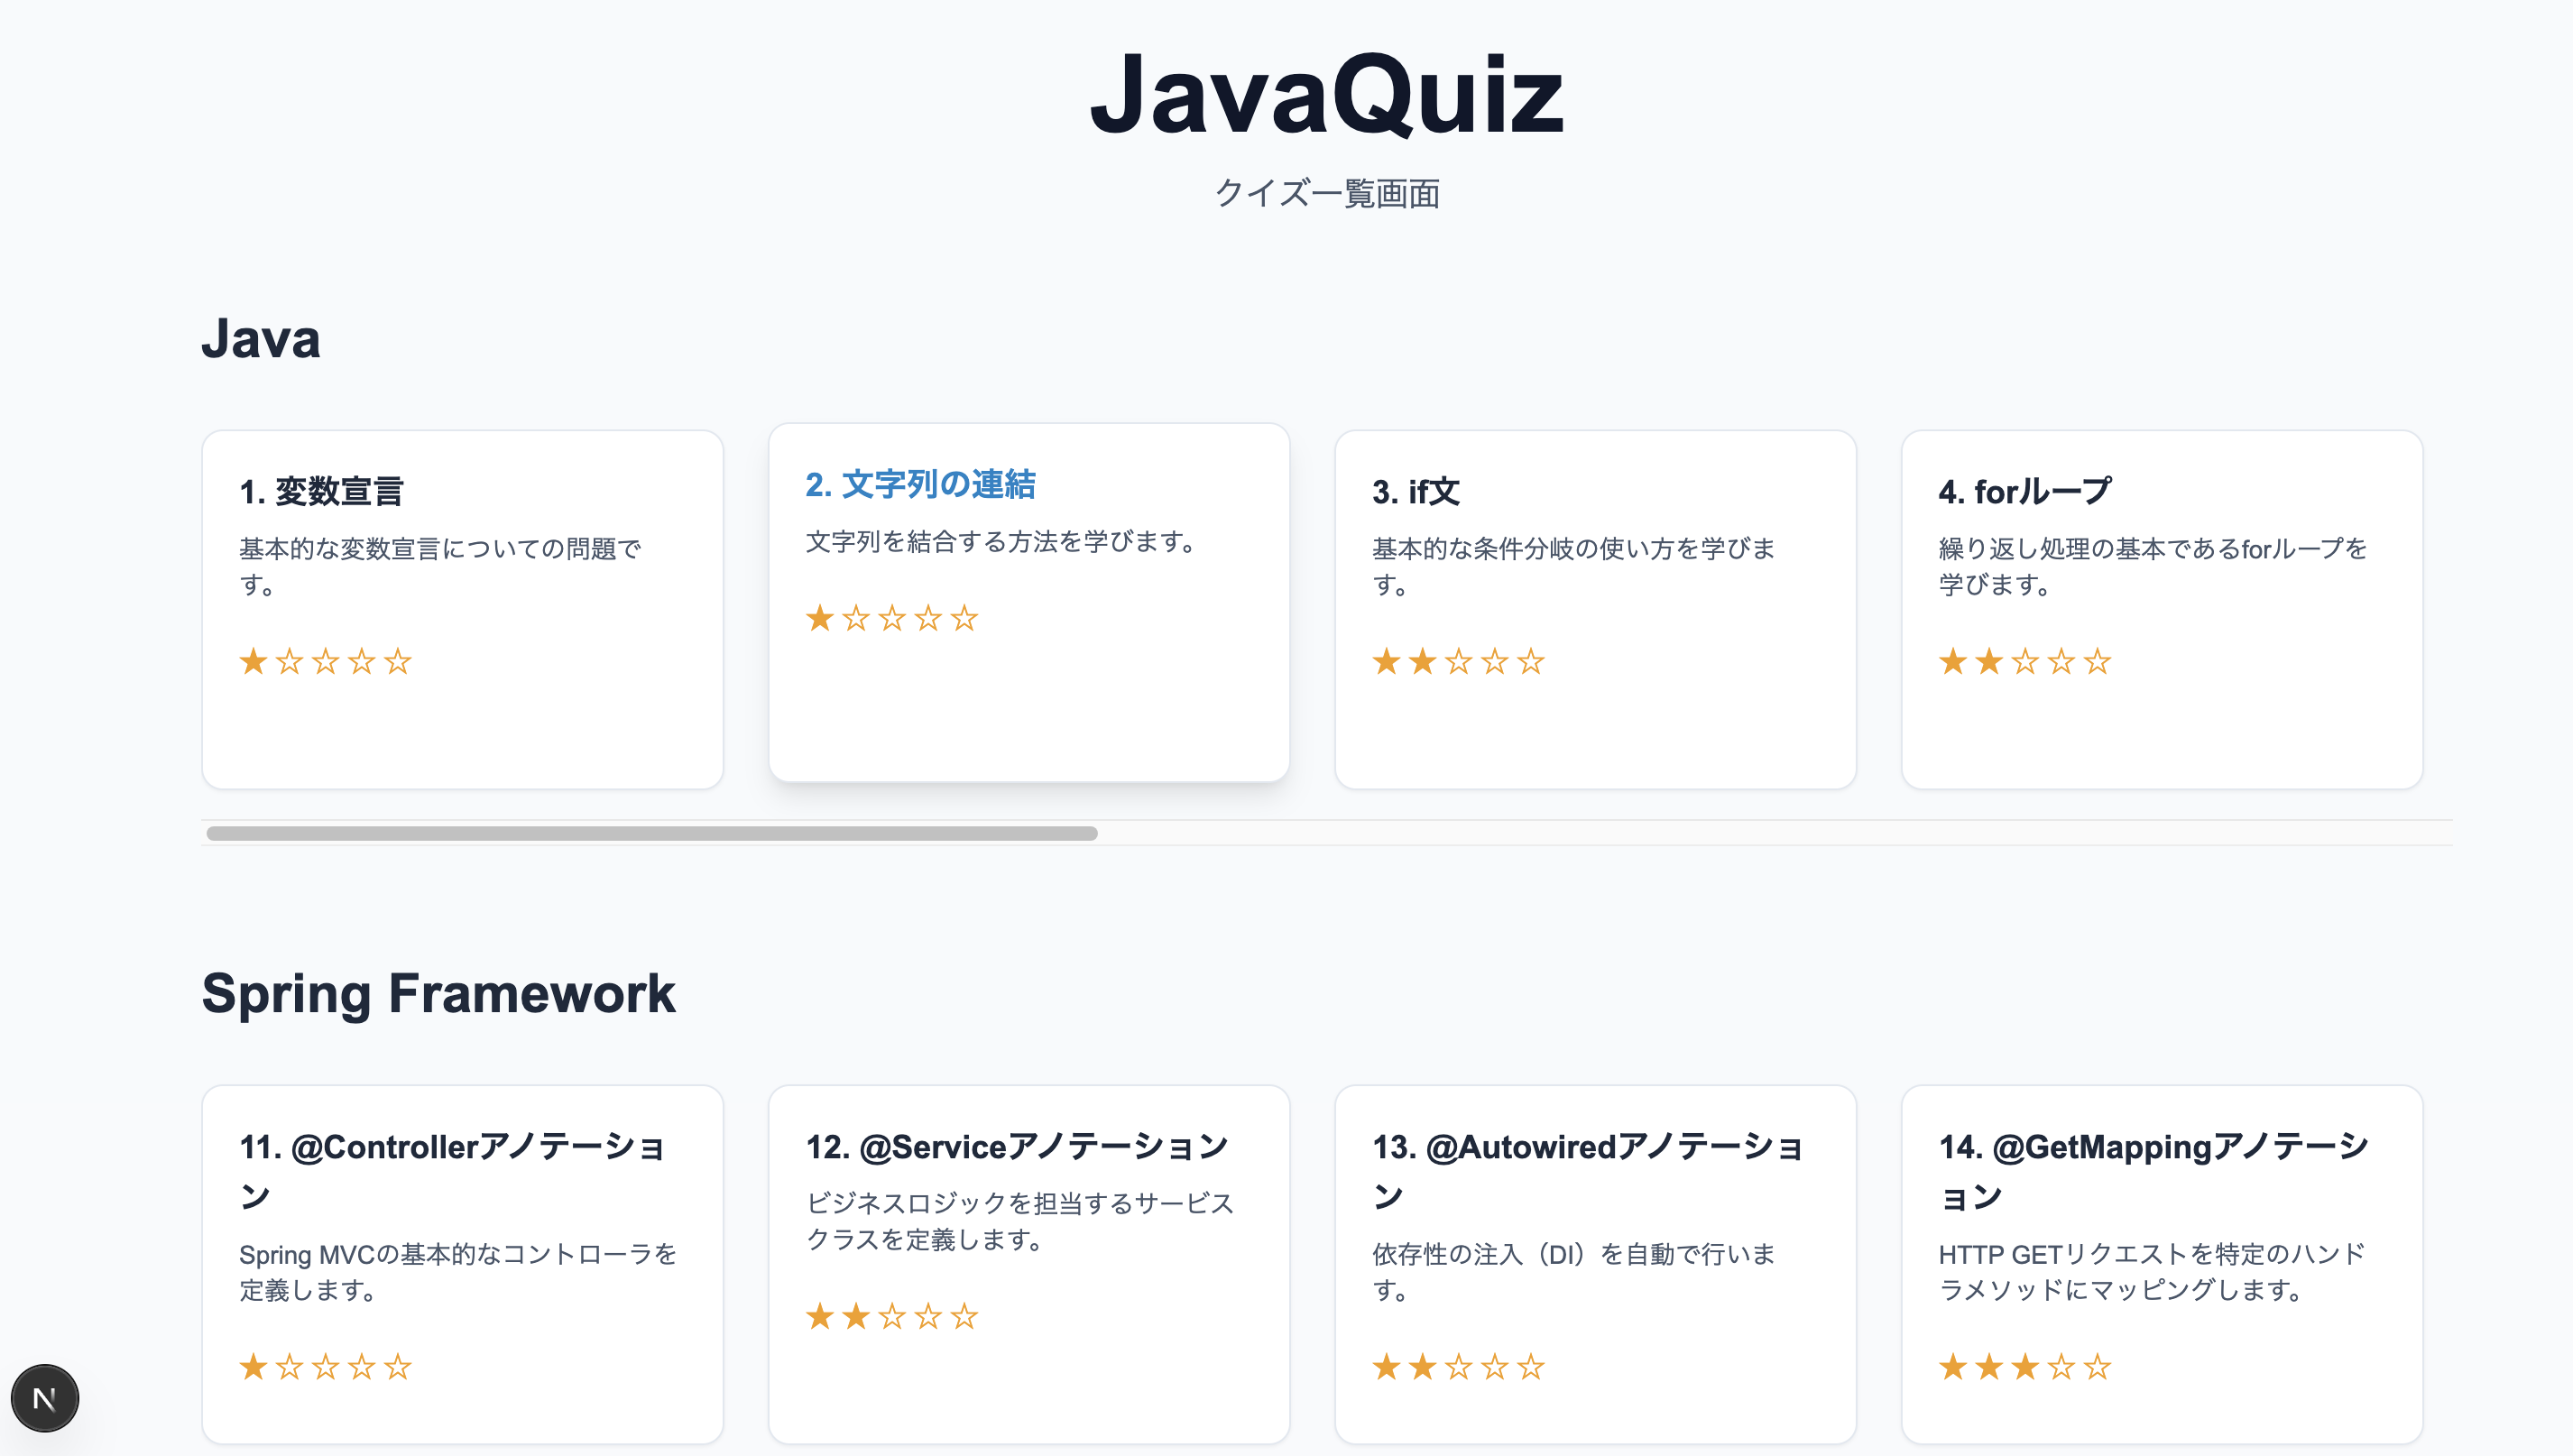The image size is (2573, 1456).
Task: Open quiz 11. @Controllerアノテーション
Action: (462, 1264)
